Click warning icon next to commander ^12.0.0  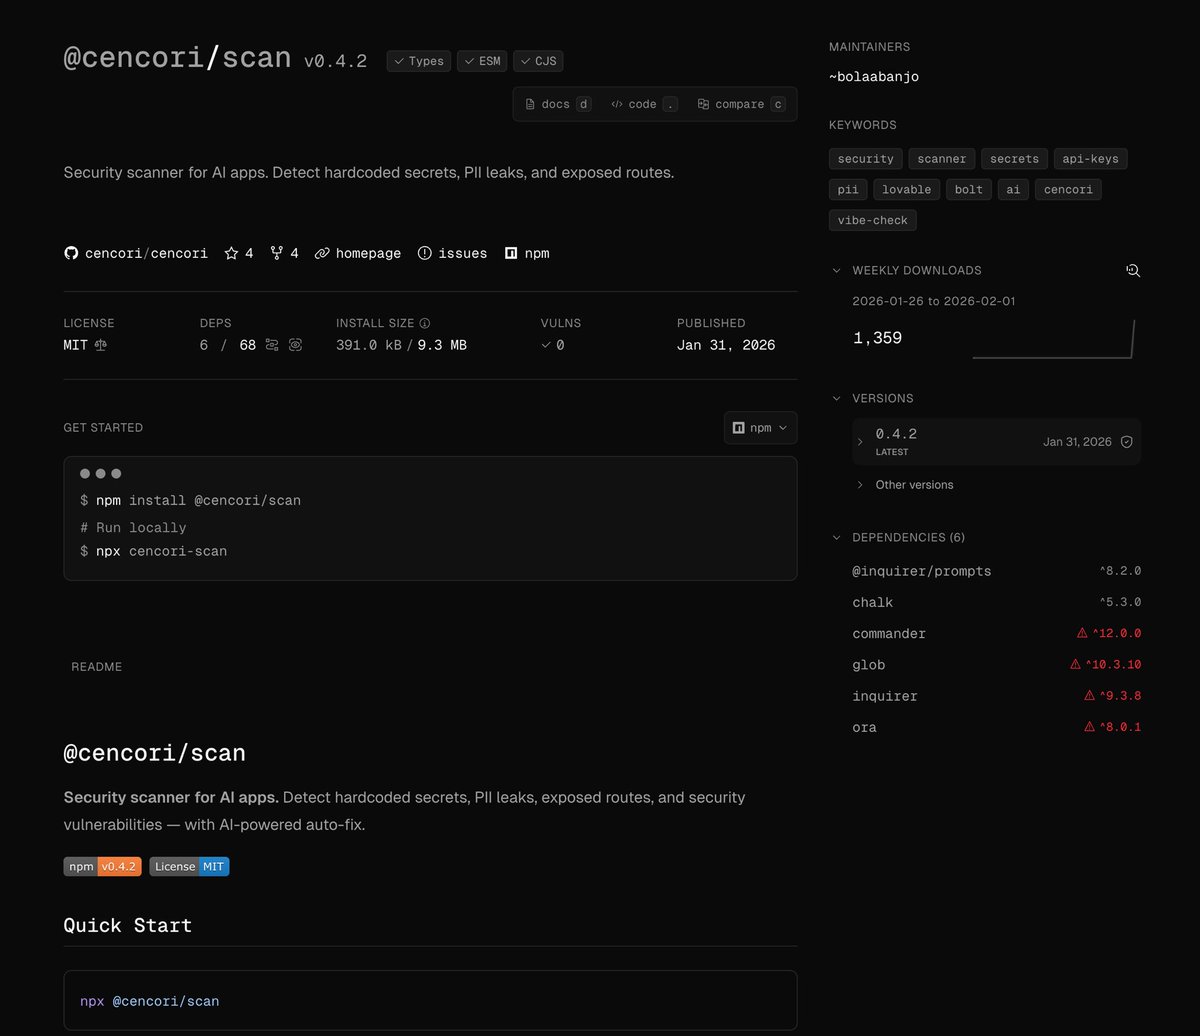coord(1082,633)
